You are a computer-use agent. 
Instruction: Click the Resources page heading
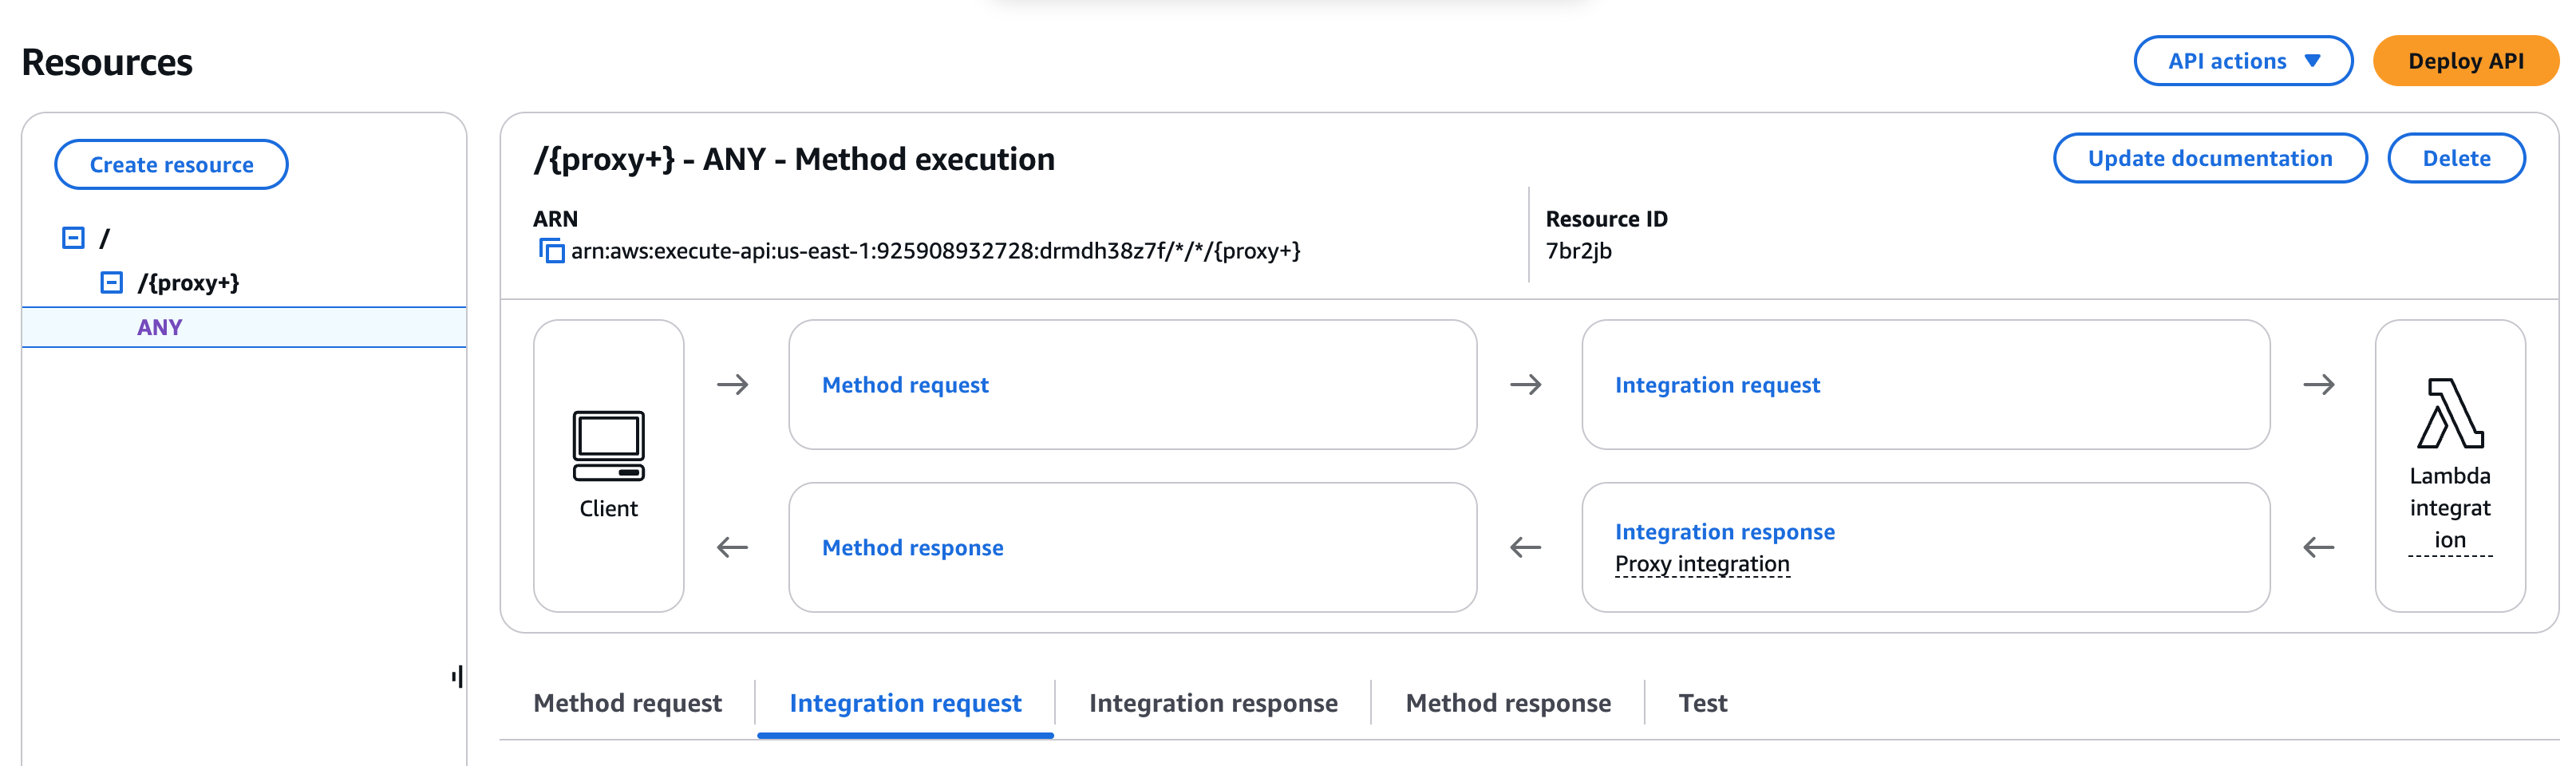click(x=107, y=62)
